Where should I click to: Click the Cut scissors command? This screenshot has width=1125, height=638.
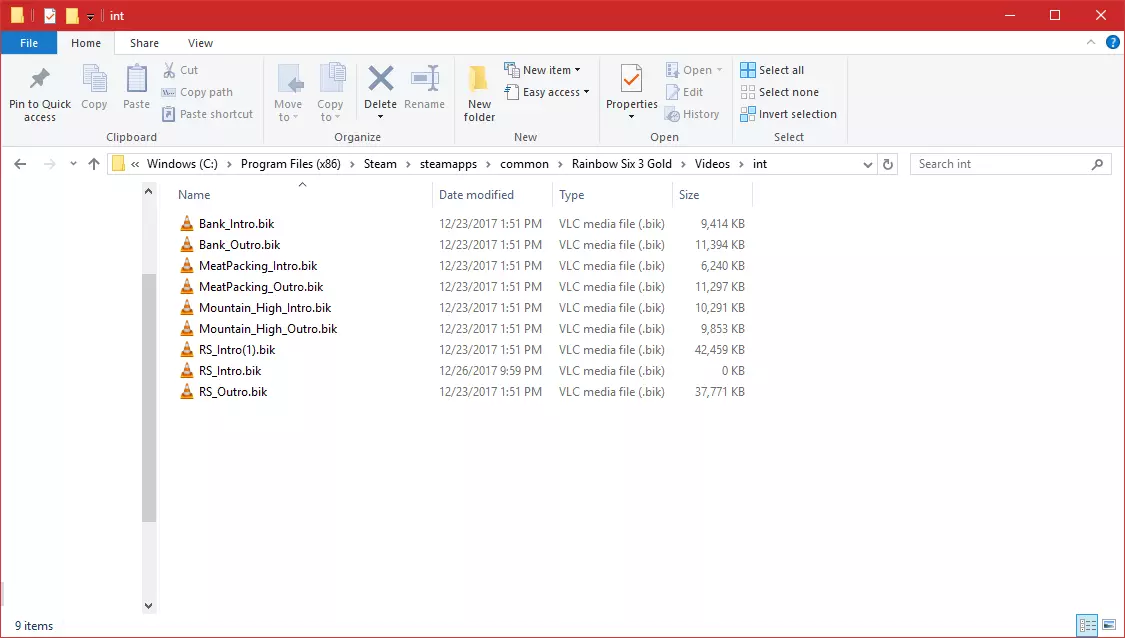pos(180,70)
